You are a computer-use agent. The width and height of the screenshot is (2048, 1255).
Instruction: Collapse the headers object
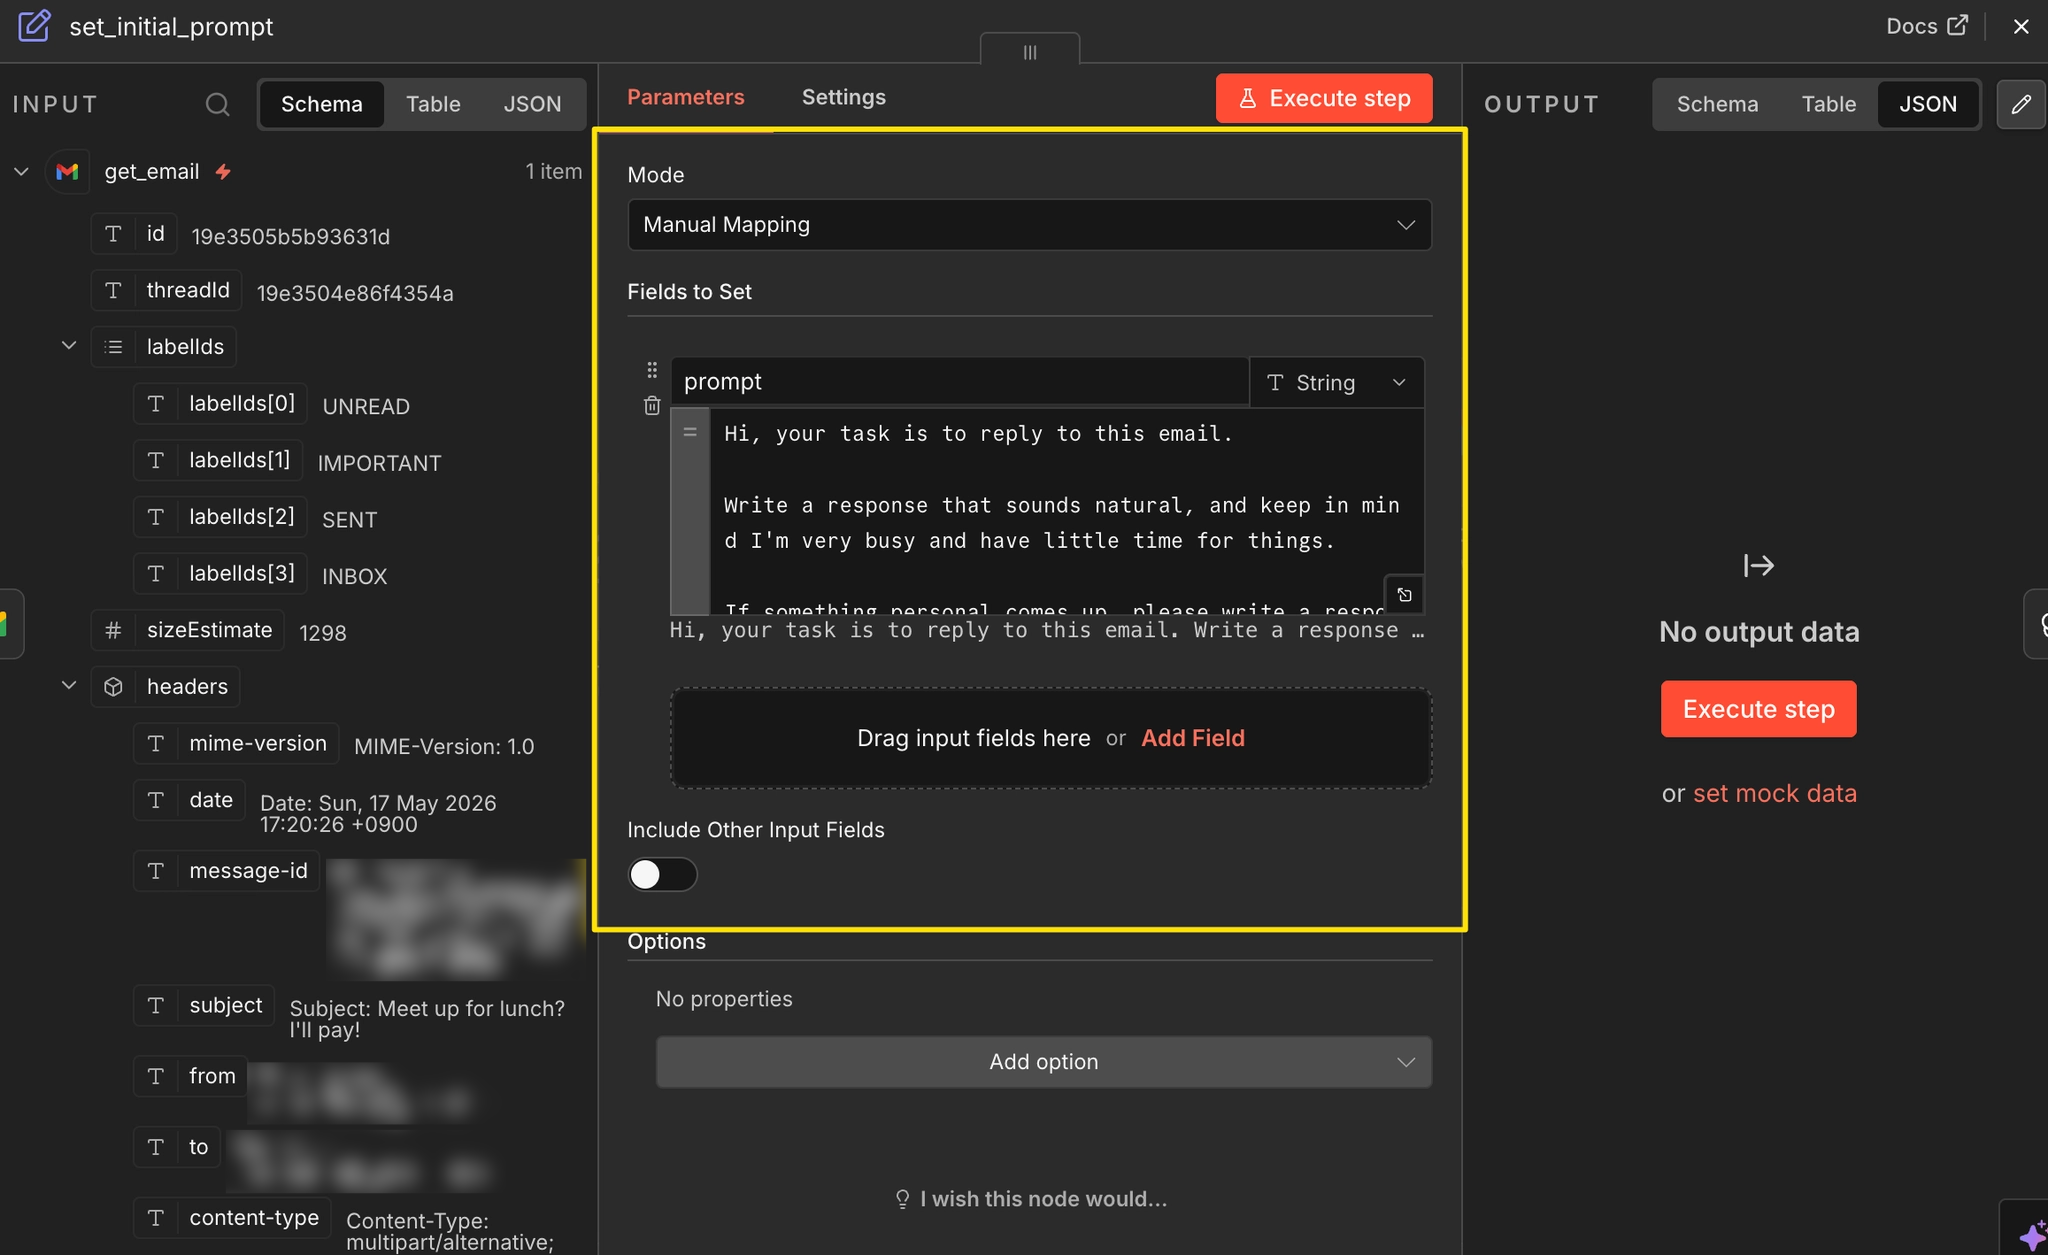(x=69, y=686)
